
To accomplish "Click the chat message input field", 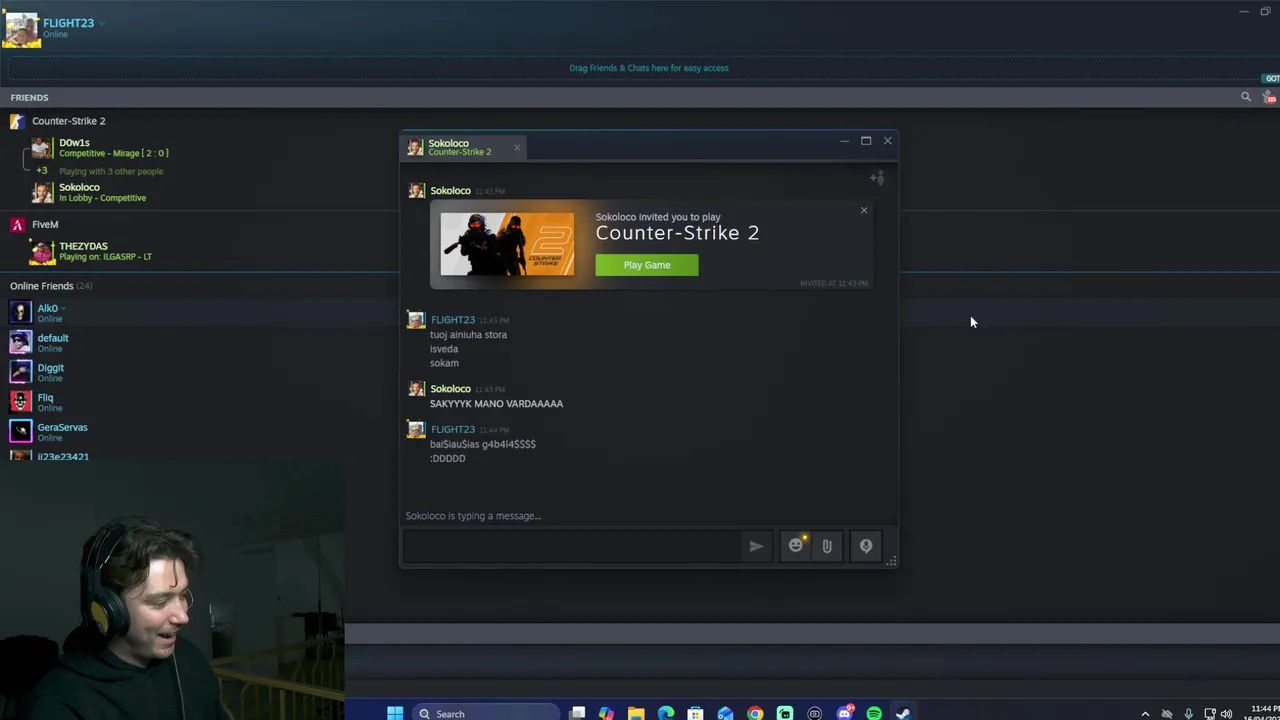I will pyautogui.click(x=572, y=546).
